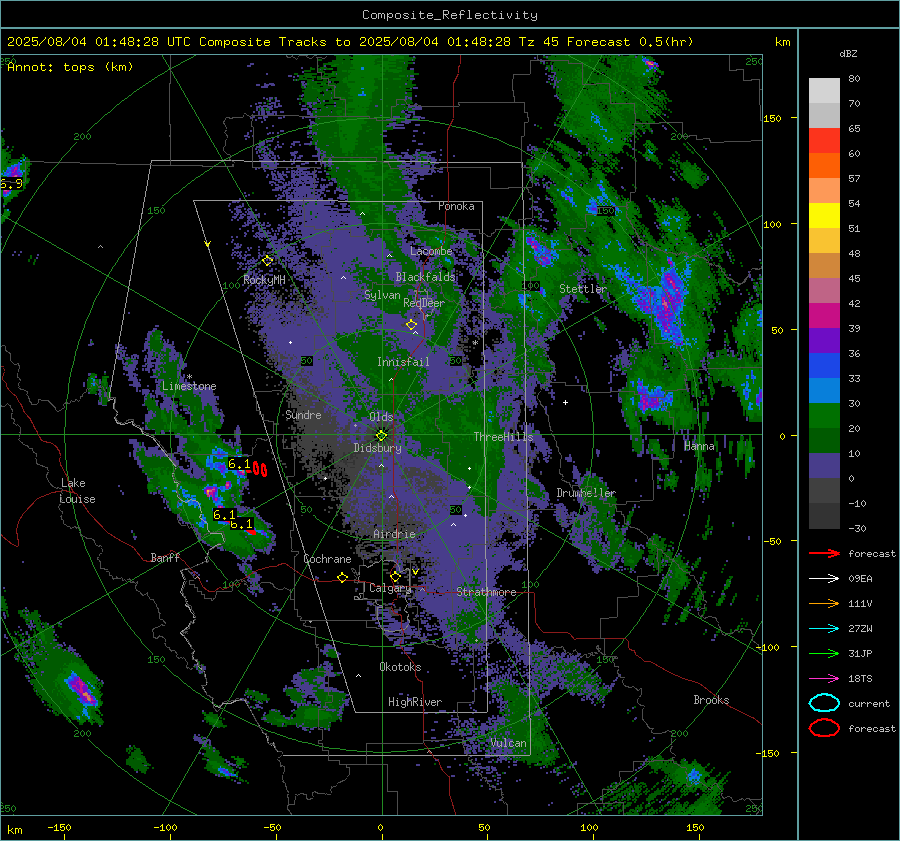Screen dimensions: 900x841
Task: Click the 6.1 label next to red ellipses
Action: pos(239,464)
